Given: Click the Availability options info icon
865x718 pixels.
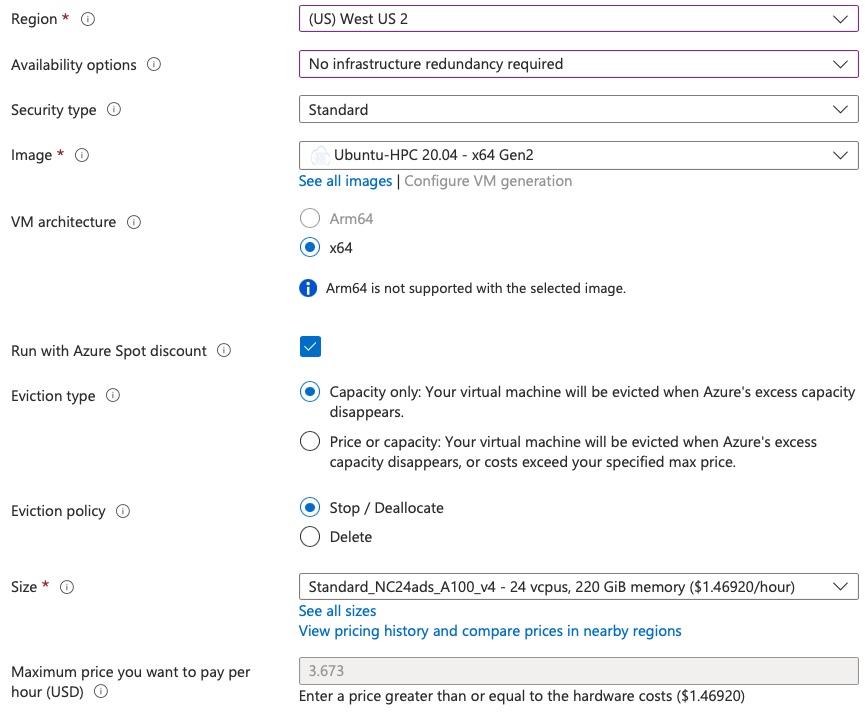Looking at the screenshot, I should pos(154,65).
